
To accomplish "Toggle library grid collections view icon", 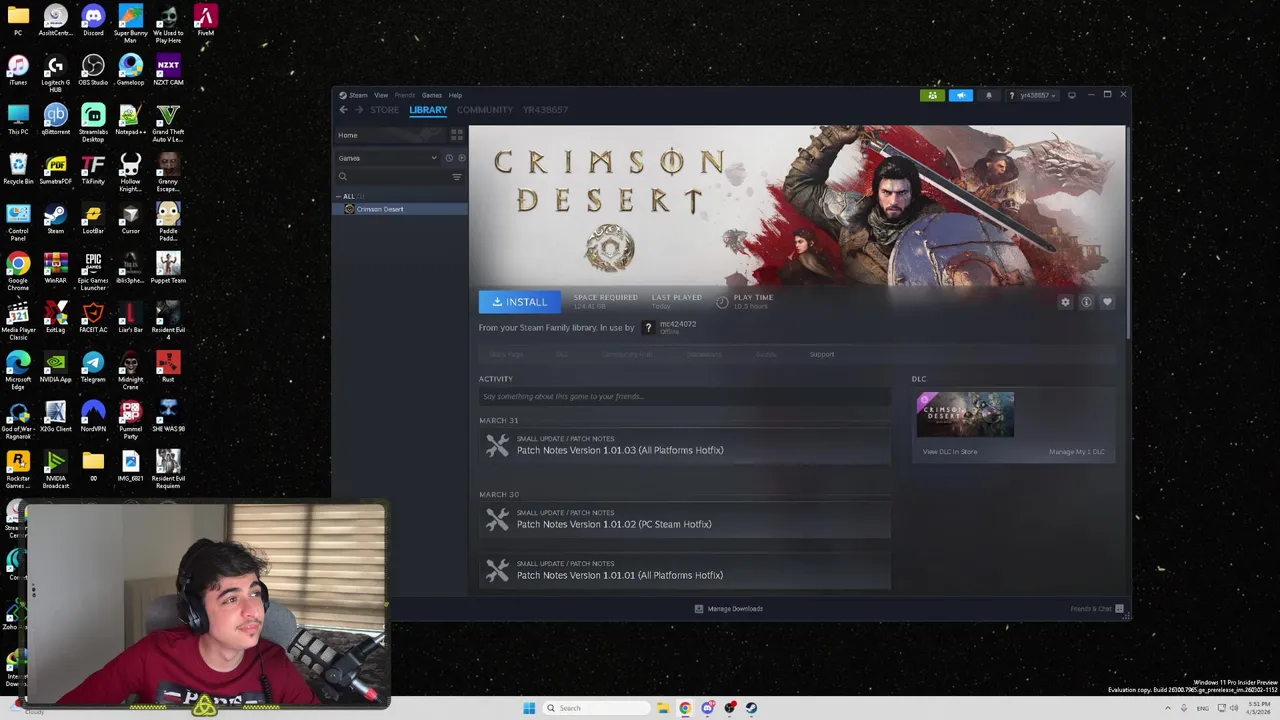I will pyautogui.click(x=457, y=134).
